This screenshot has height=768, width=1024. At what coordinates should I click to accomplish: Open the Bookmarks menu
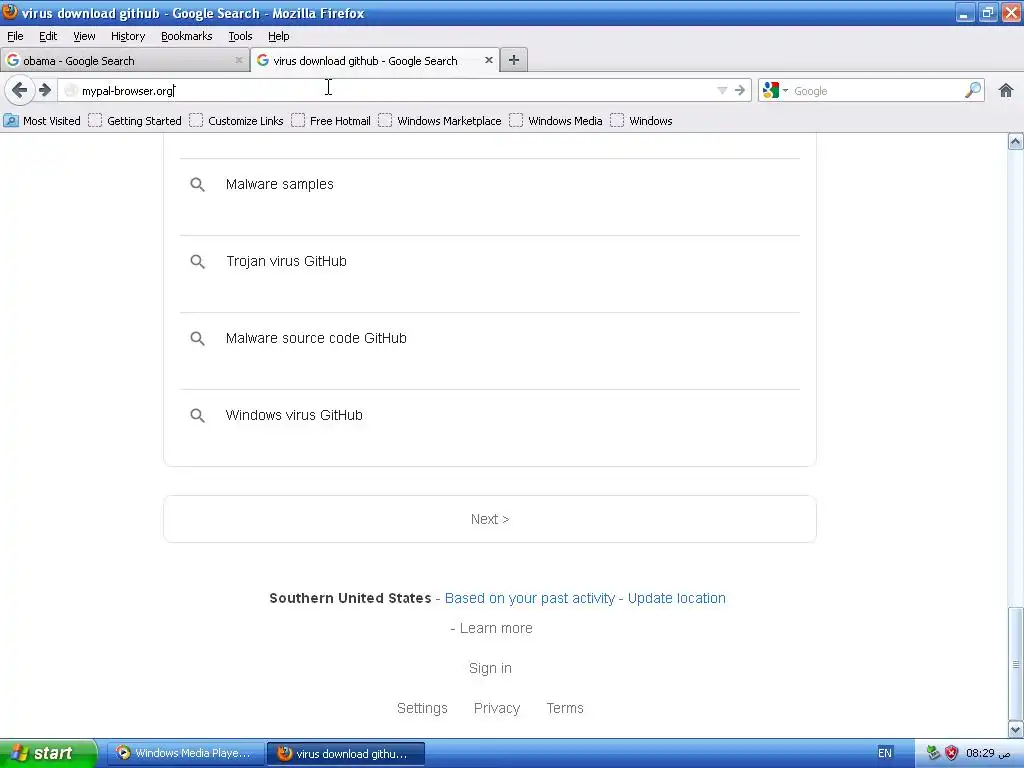(x=187, y=36)
